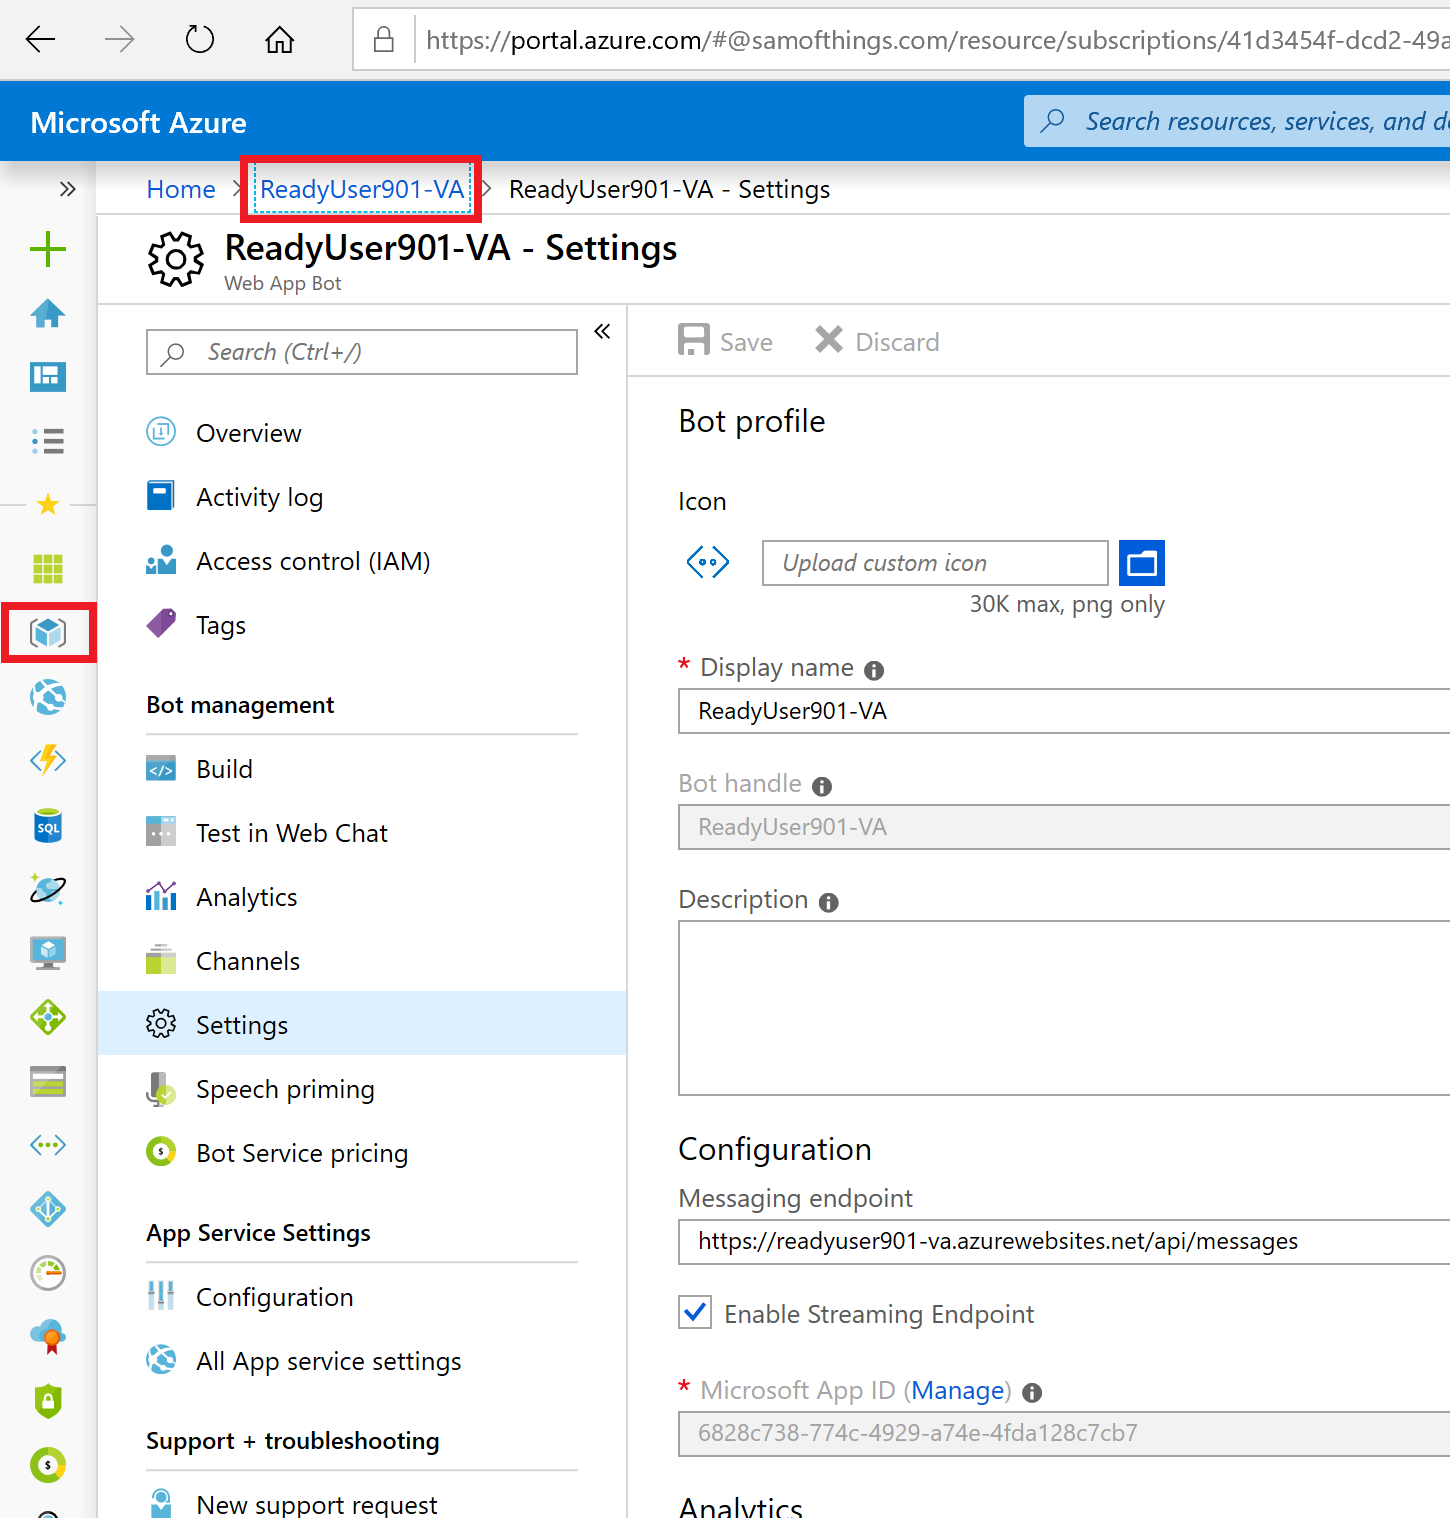Click the Favorites star icon in sidebar
The height and width of the screenshot is (1518, 1450).
(x=48, y=504)
